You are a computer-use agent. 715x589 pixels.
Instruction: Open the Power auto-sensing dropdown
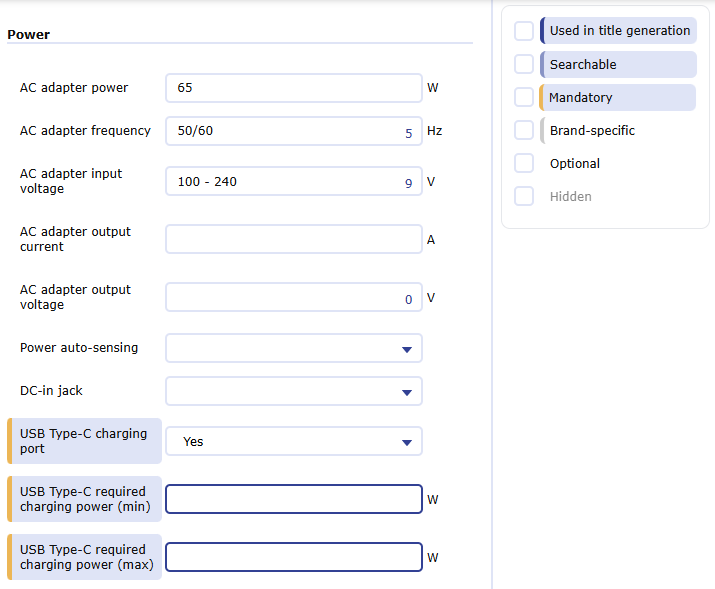(x=294, y=348)
